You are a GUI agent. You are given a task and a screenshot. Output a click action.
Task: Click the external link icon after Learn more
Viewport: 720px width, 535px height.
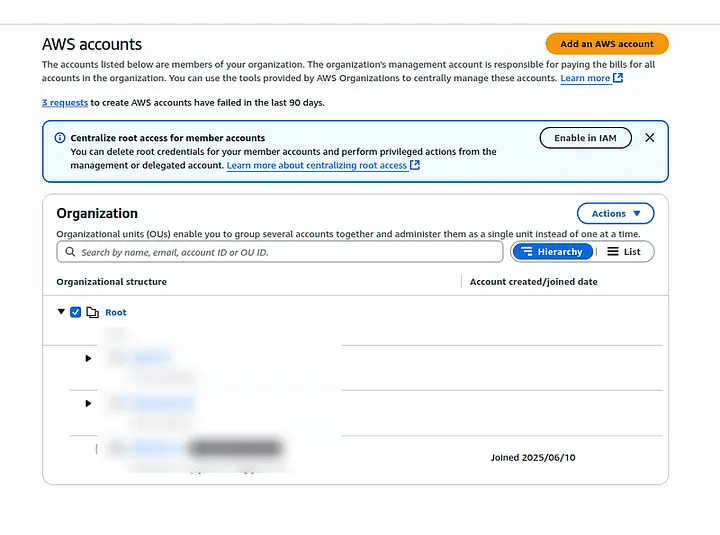(x=618, y=78)
